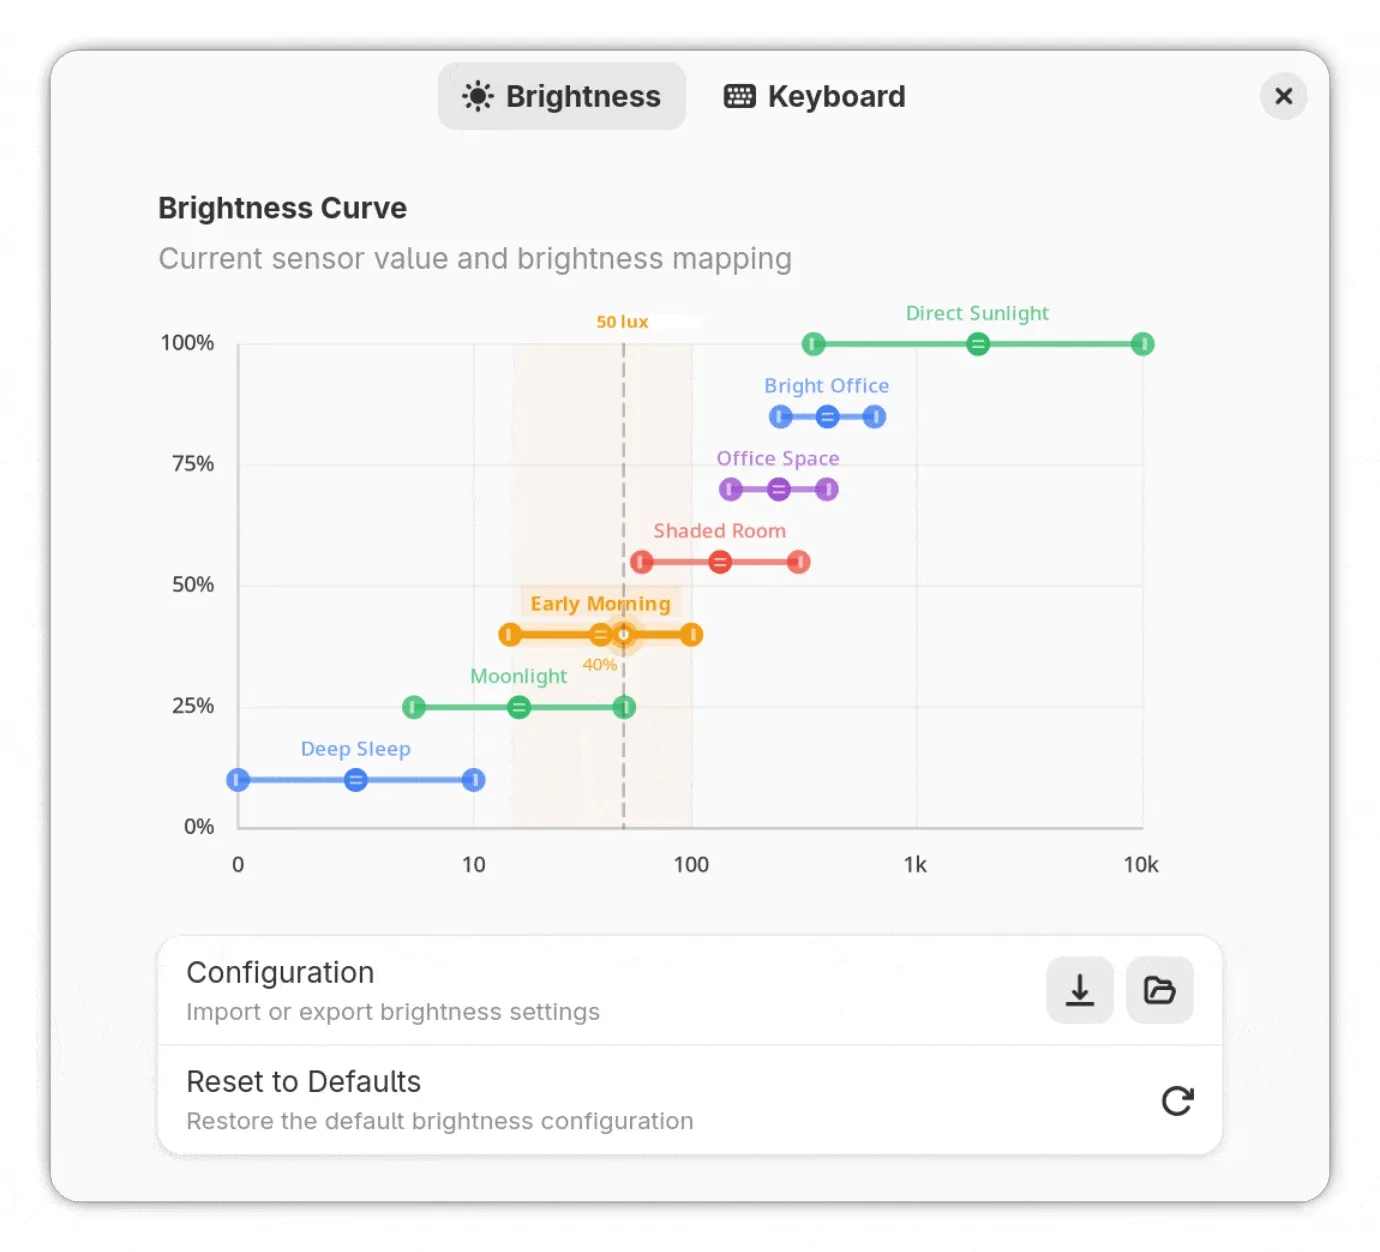Click the 50 lux sensor marker label
This screenshot has height=1252, width=1380.
point(622,322)
